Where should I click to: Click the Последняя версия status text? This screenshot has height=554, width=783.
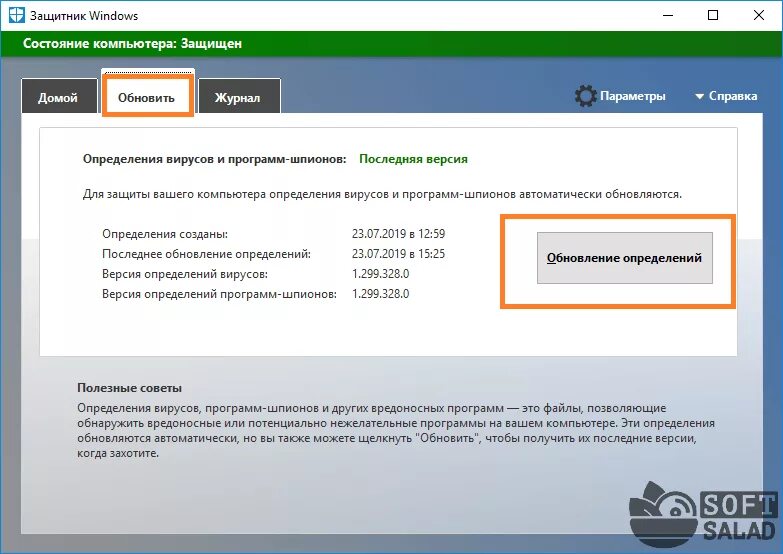413,159
